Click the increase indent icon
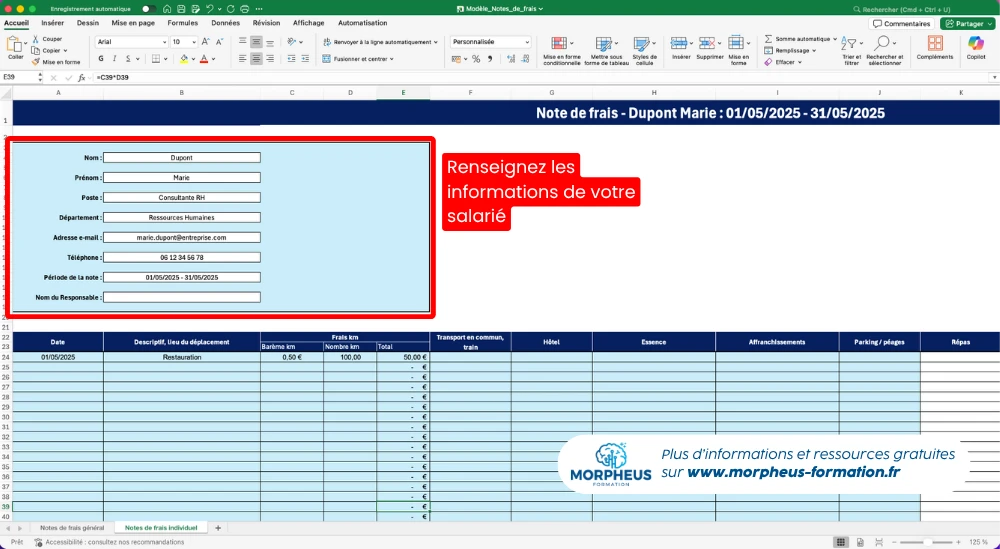 click(305, 59)
